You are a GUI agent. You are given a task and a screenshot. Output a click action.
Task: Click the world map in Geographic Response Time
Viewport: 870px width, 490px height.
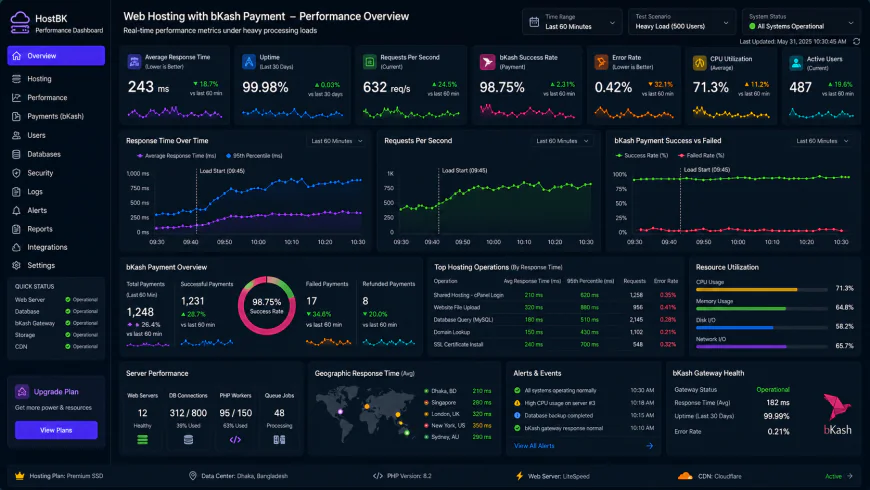coord(365,413)
